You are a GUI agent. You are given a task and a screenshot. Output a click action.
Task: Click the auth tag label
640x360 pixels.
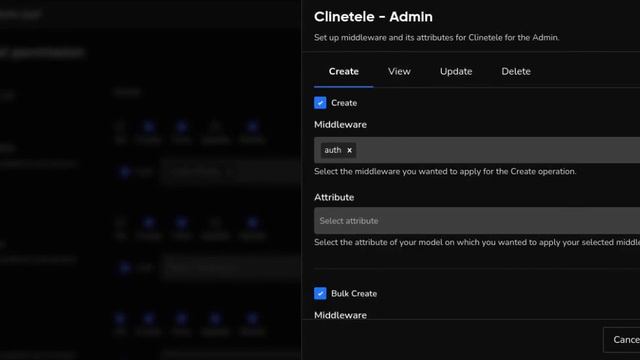pos(333,150)
